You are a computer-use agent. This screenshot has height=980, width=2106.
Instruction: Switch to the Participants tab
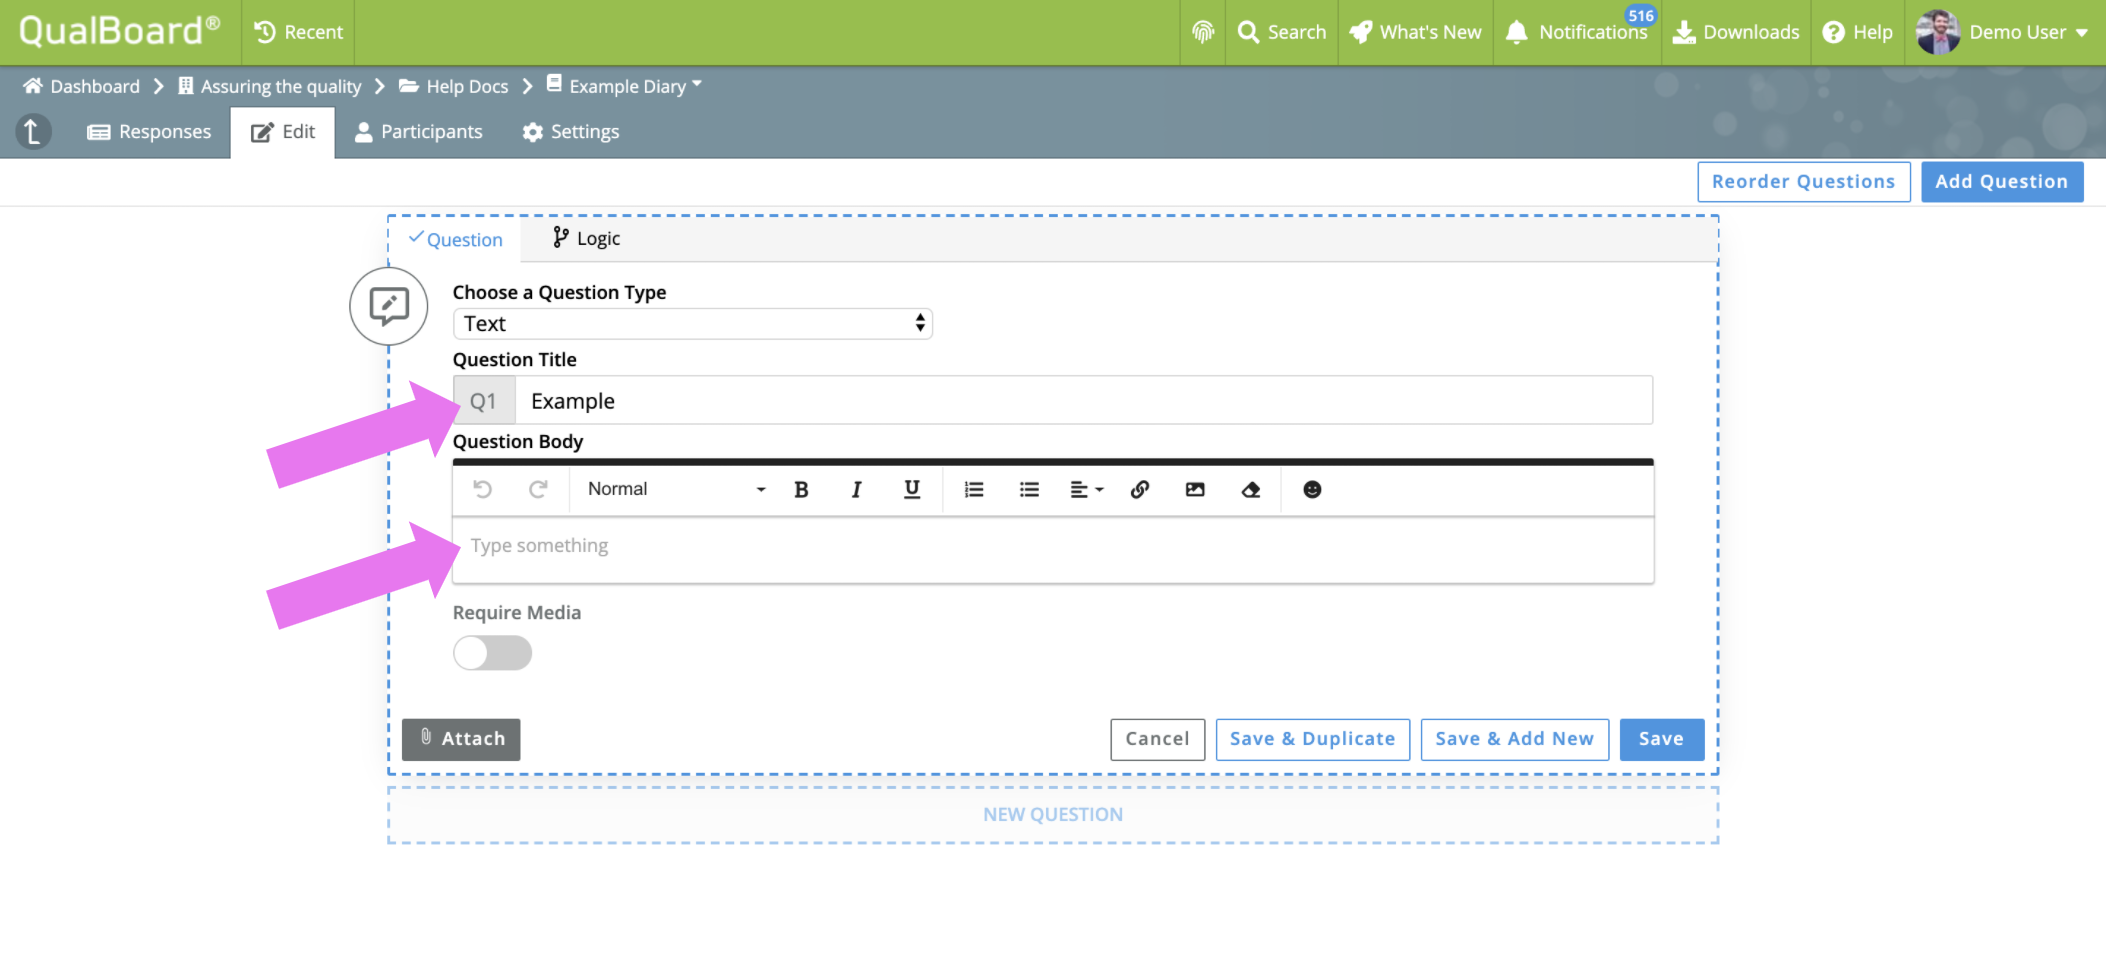(x=419, y=132)
